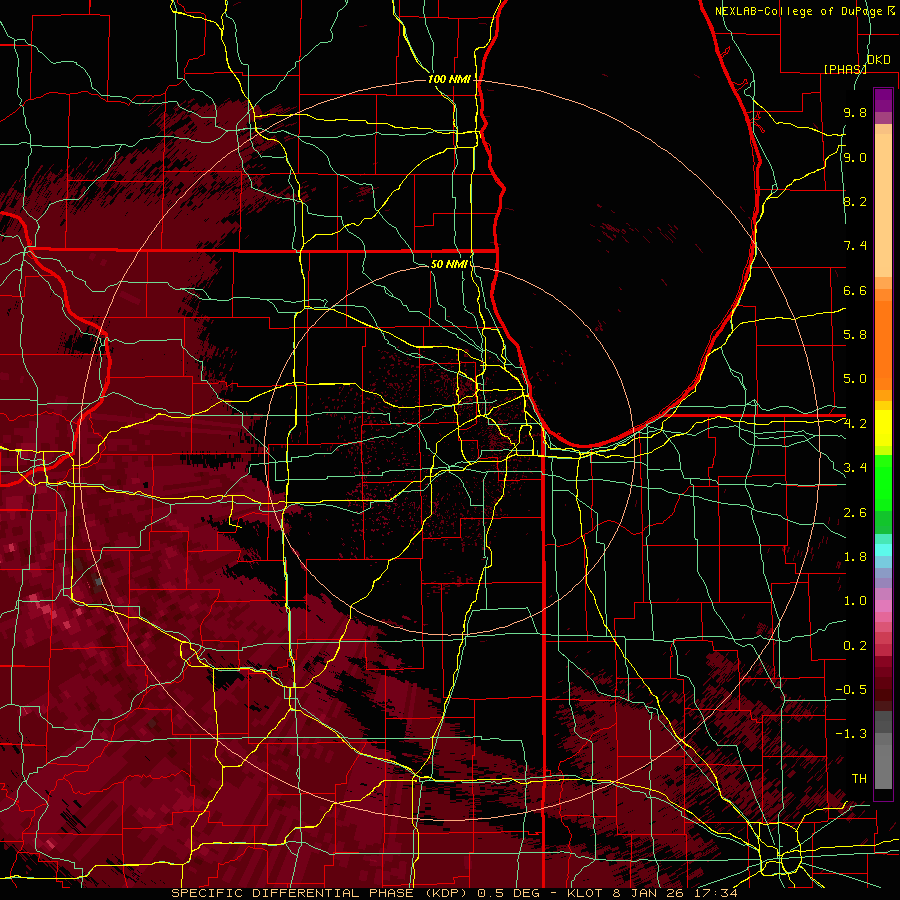
Task: Click the 9.8 value on the color scale
Action: [x=855, y=112]
